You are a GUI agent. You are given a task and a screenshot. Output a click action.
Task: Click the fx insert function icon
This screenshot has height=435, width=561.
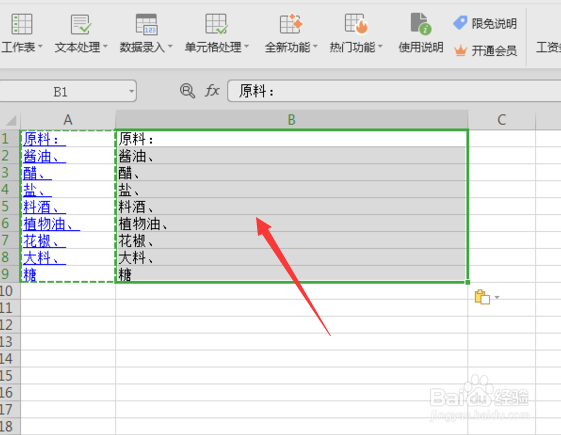coord(212,91)
